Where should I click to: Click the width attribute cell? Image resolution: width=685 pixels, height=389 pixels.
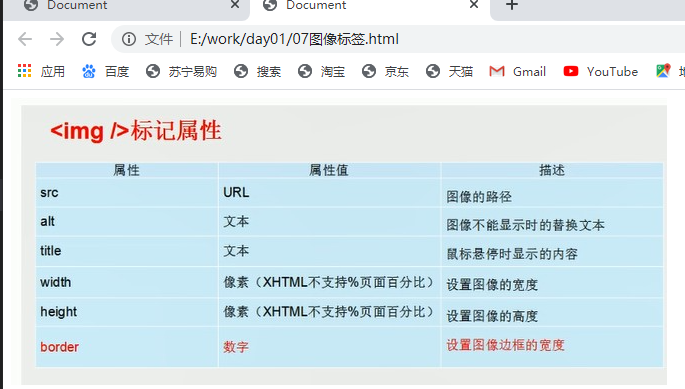click(x=127, y=282)
